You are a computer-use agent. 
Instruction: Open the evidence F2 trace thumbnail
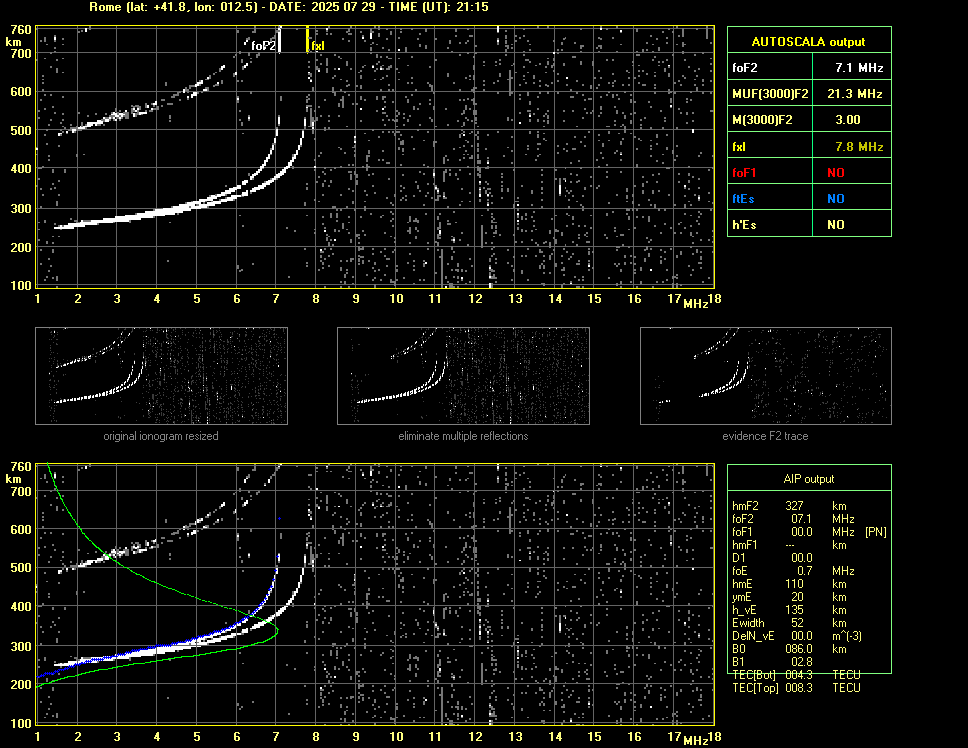pyautogui.click(x=766, y=376)
